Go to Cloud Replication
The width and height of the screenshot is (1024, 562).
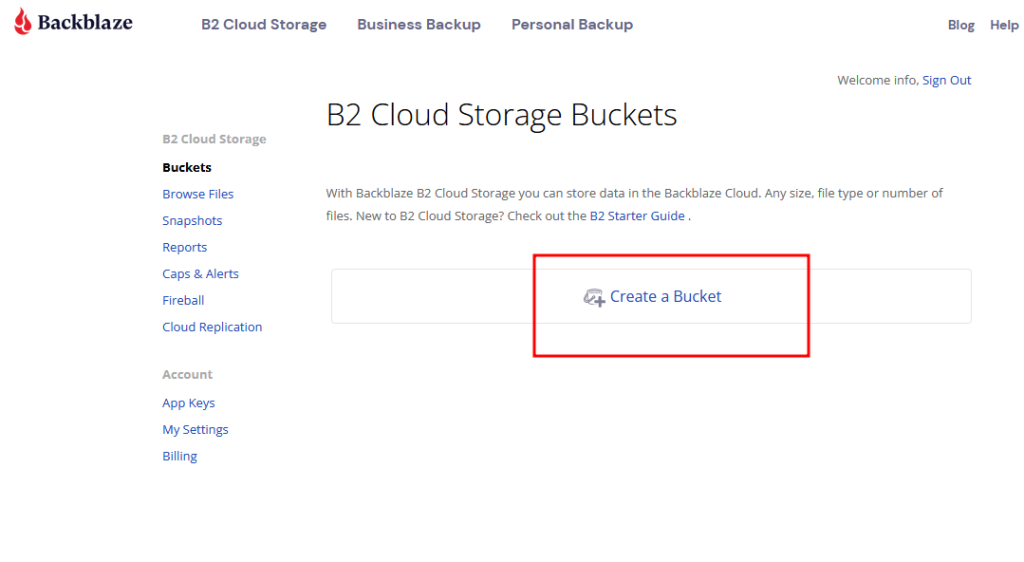click(212, 327)
